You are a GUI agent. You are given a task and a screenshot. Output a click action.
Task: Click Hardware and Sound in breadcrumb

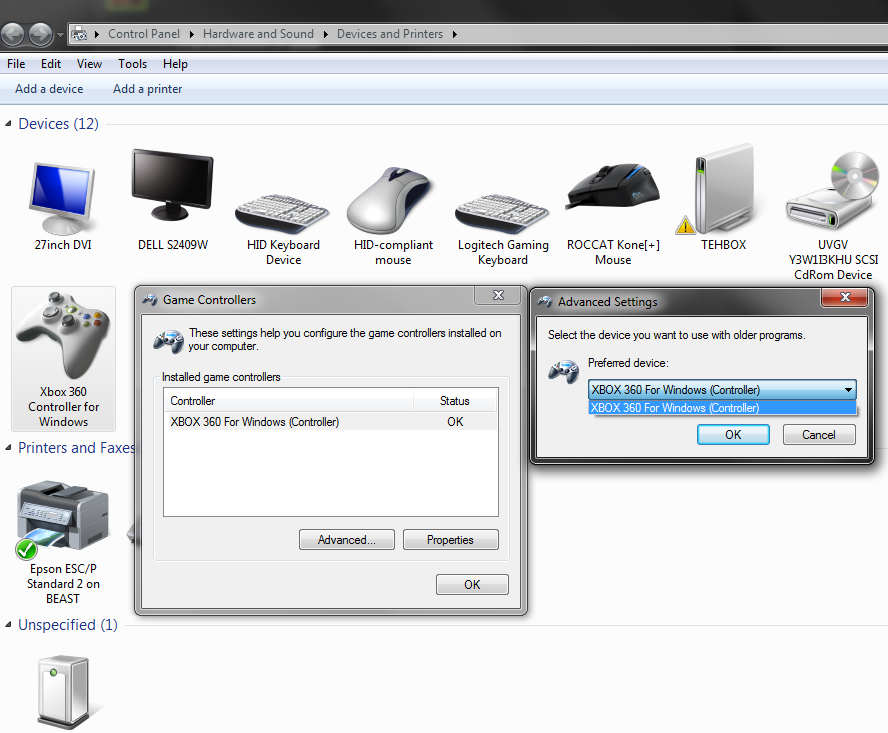tap(258, 34)
